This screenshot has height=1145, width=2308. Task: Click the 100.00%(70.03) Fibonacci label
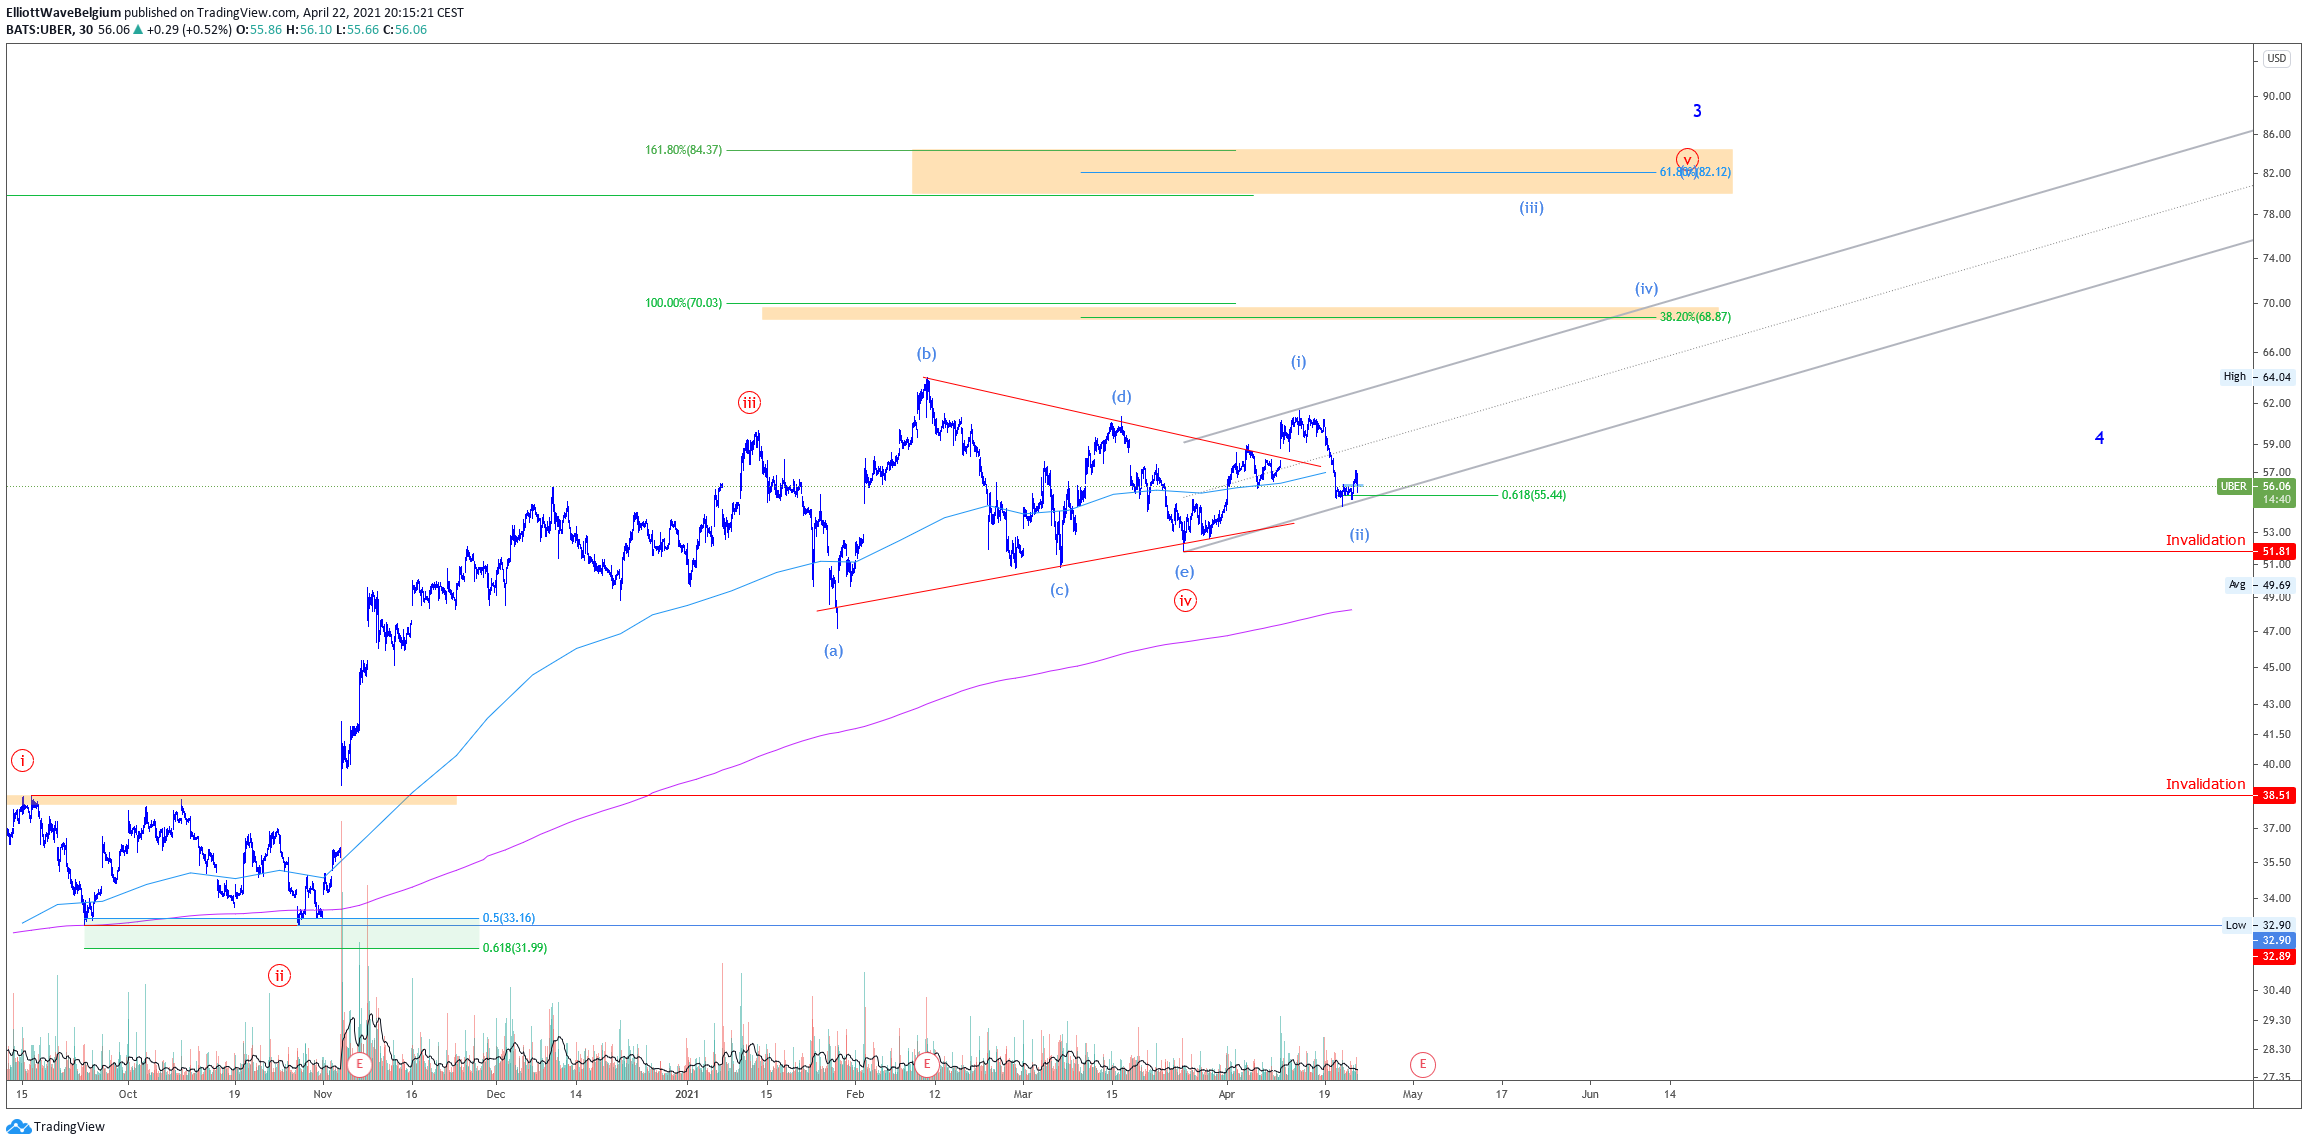point(683,303)
